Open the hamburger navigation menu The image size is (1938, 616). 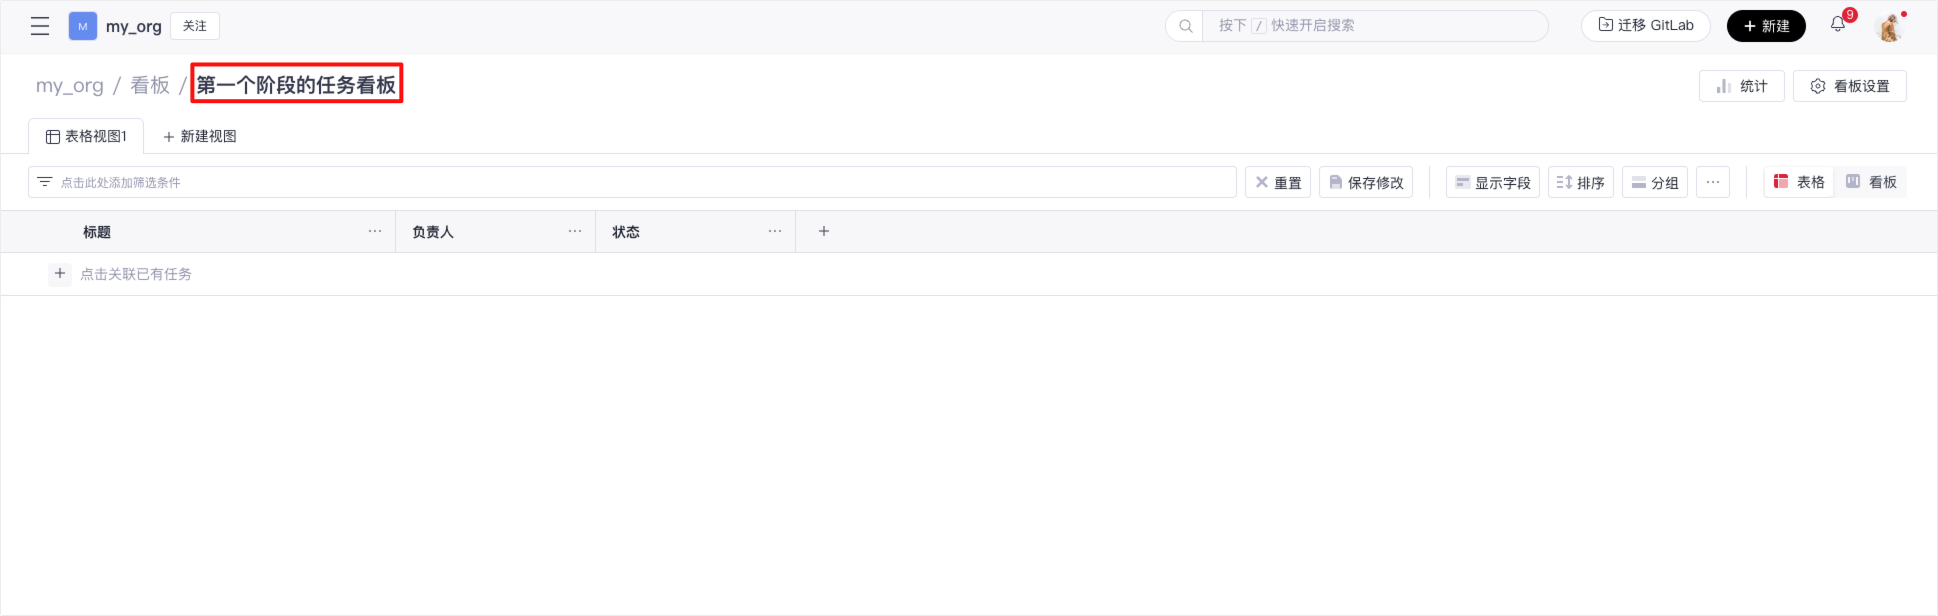pyautogui.click(x=40, y=26)
